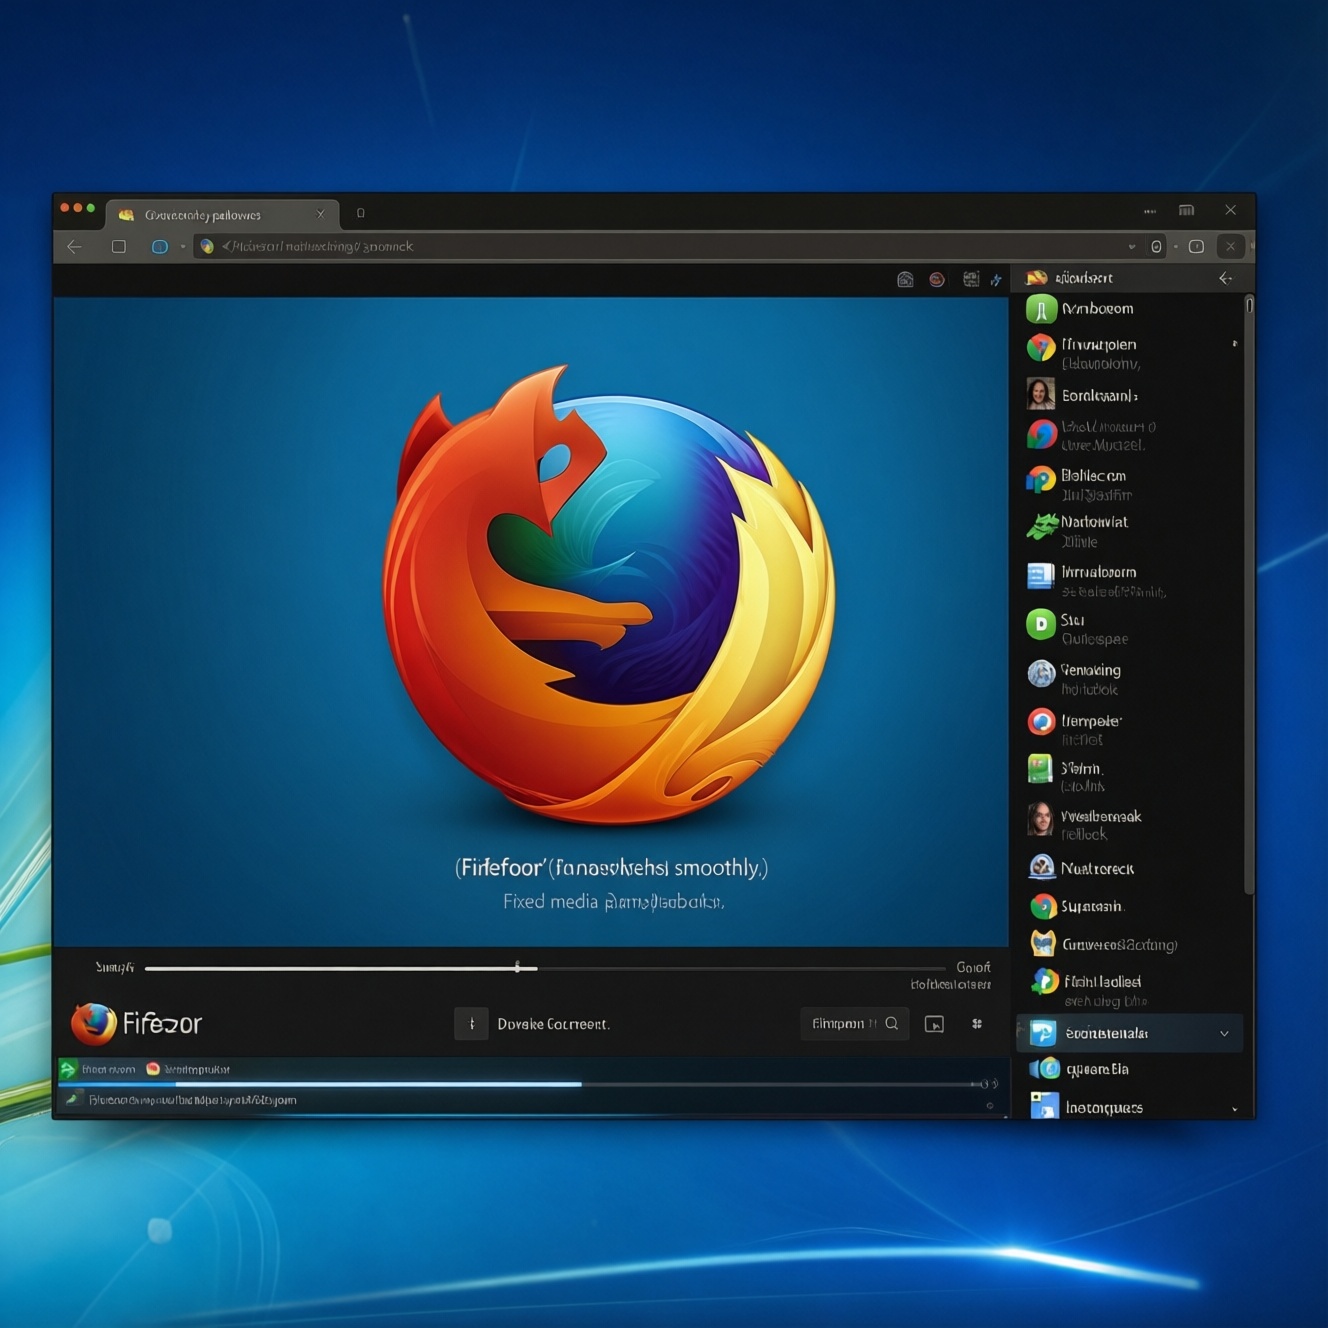Open a new tab with the small tab button

pos(361,213)
